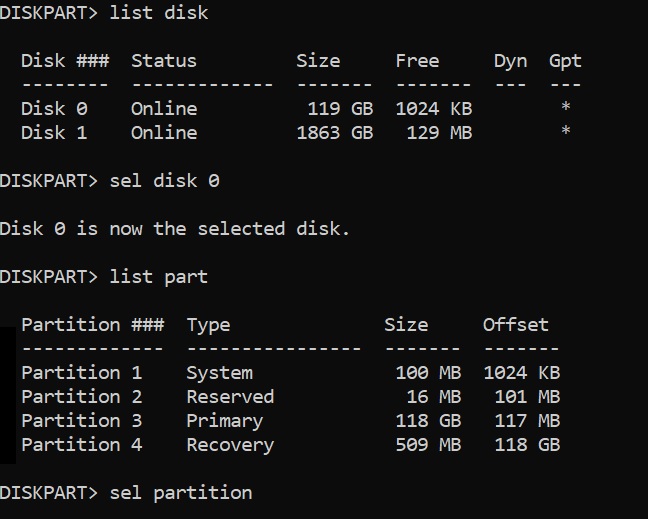Place cursor after 'sel partition' prompt text
The height and width of the screenshot is (519, 648).
256,493
